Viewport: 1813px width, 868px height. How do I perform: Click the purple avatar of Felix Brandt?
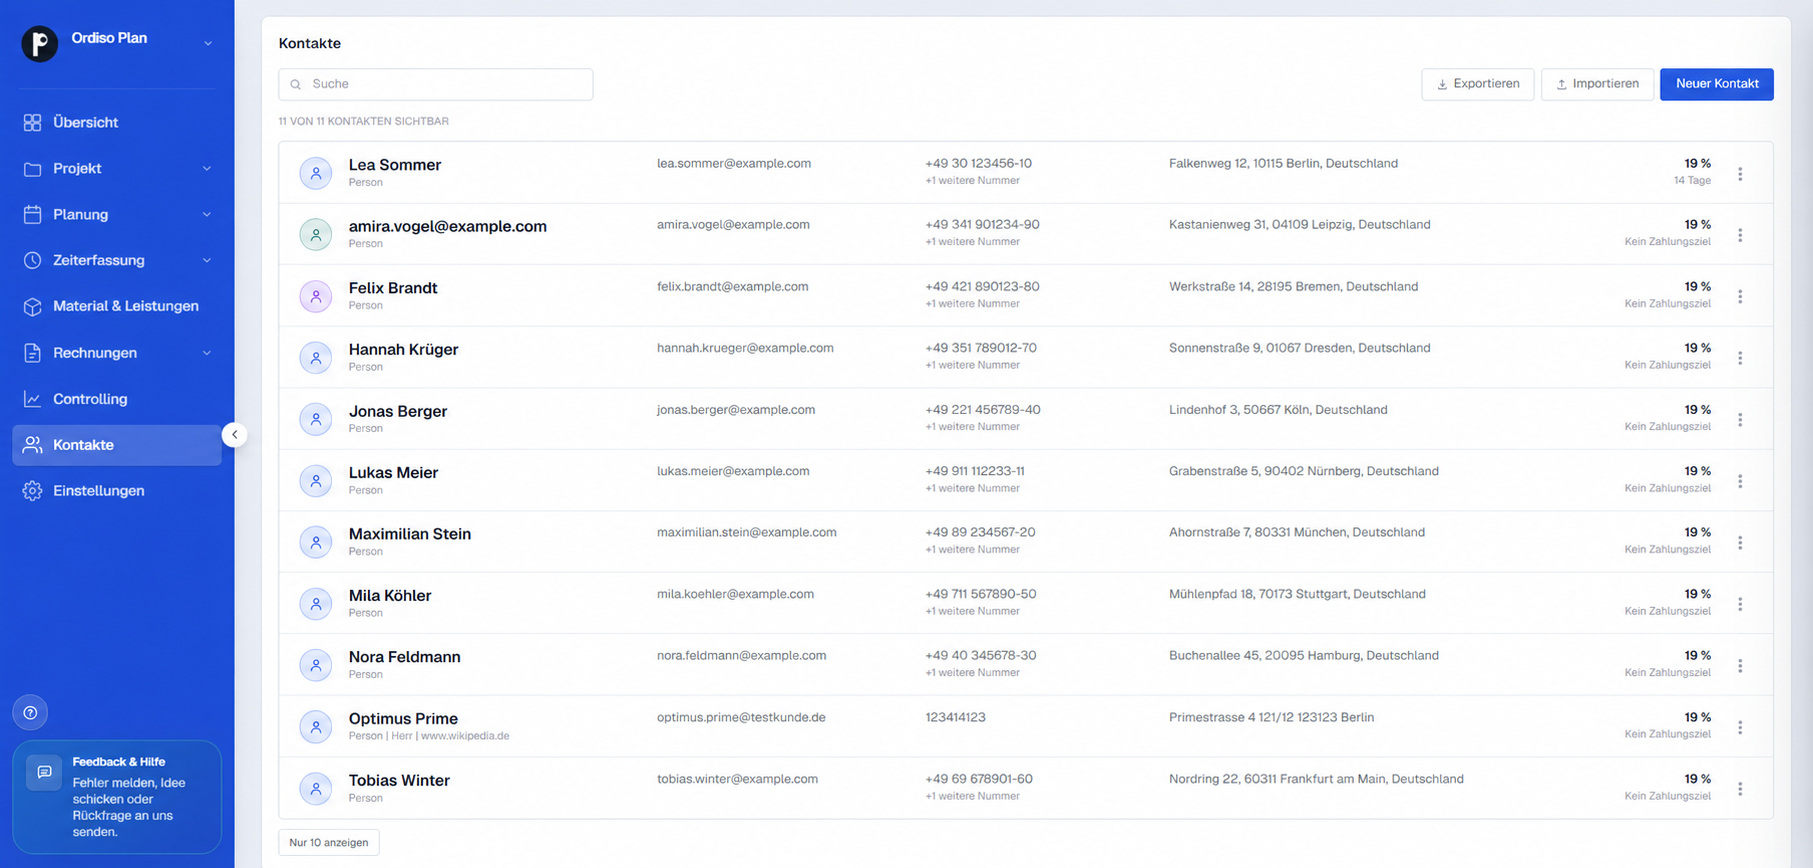(x=316, y=296)
